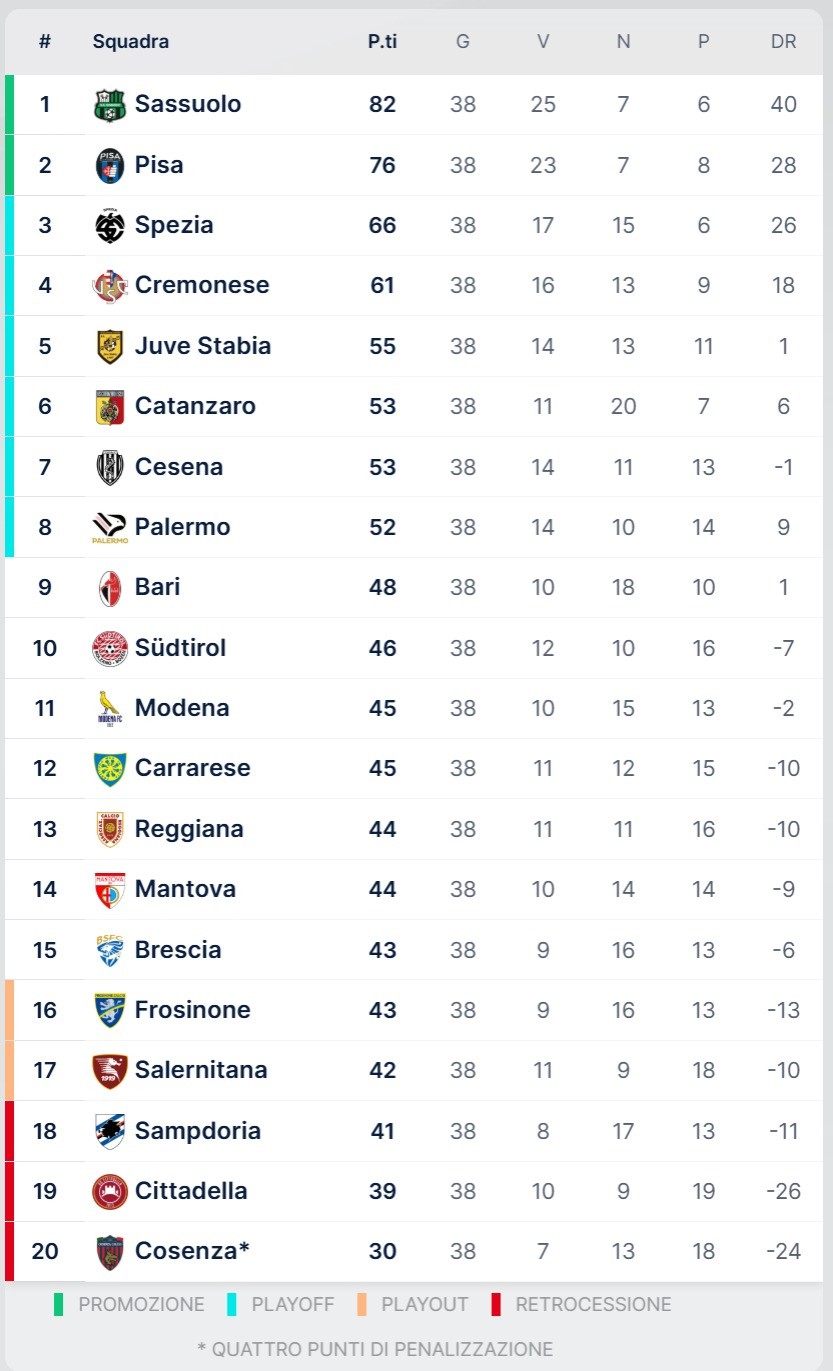The height and width of the screenshot is (1371, 833).
Task: Click the Palermo team logo
Action: [x=110, y=527]
